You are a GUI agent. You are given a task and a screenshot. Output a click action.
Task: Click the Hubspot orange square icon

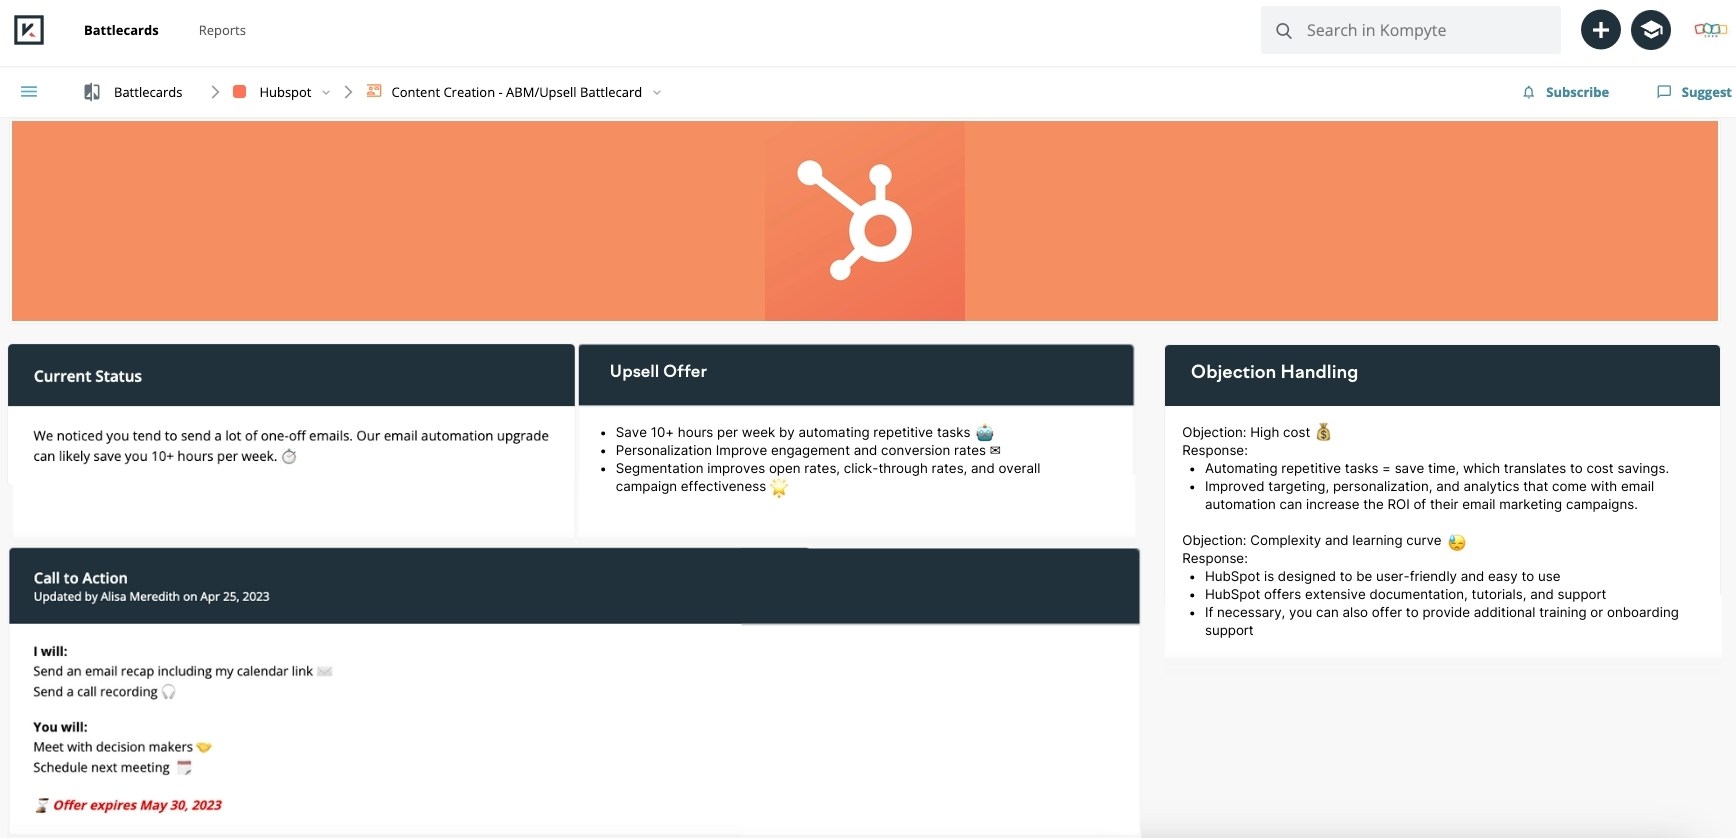pyautogui.click(x=240, y=92)
